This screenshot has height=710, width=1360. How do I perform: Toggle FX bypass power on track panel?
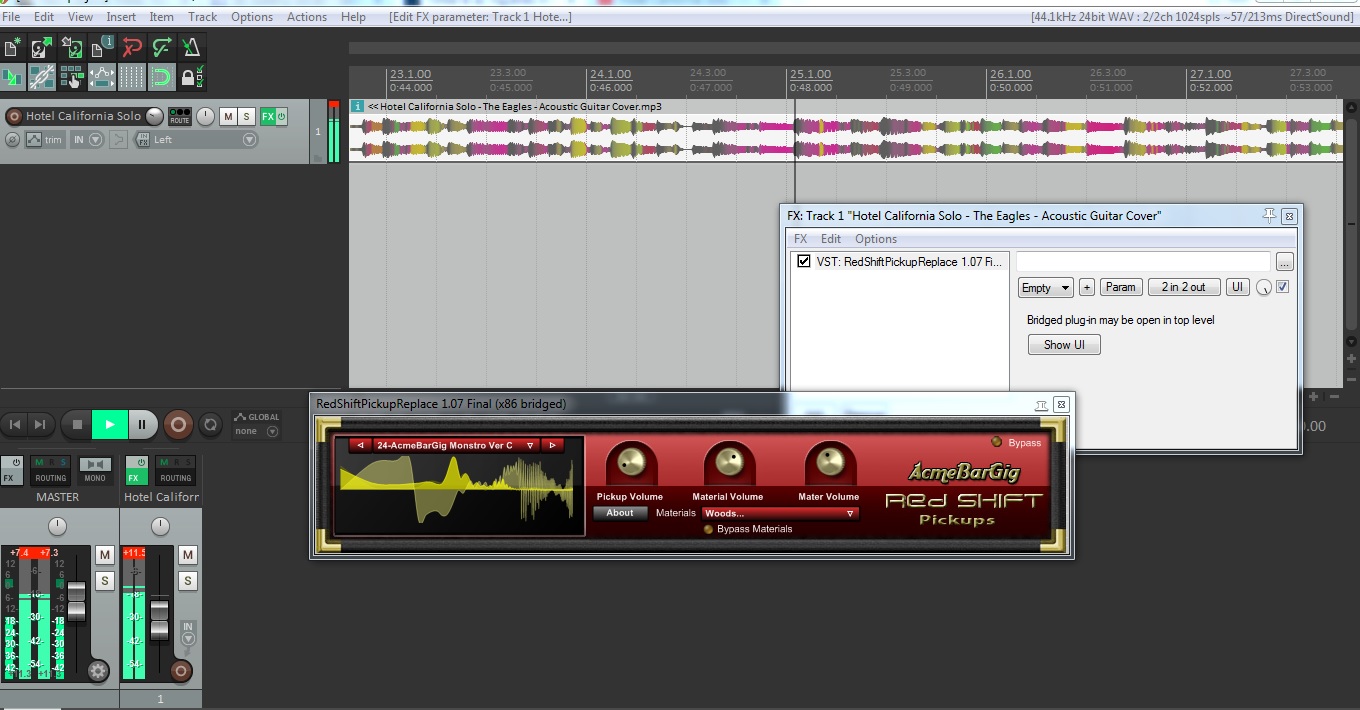[x=281, y=117]
